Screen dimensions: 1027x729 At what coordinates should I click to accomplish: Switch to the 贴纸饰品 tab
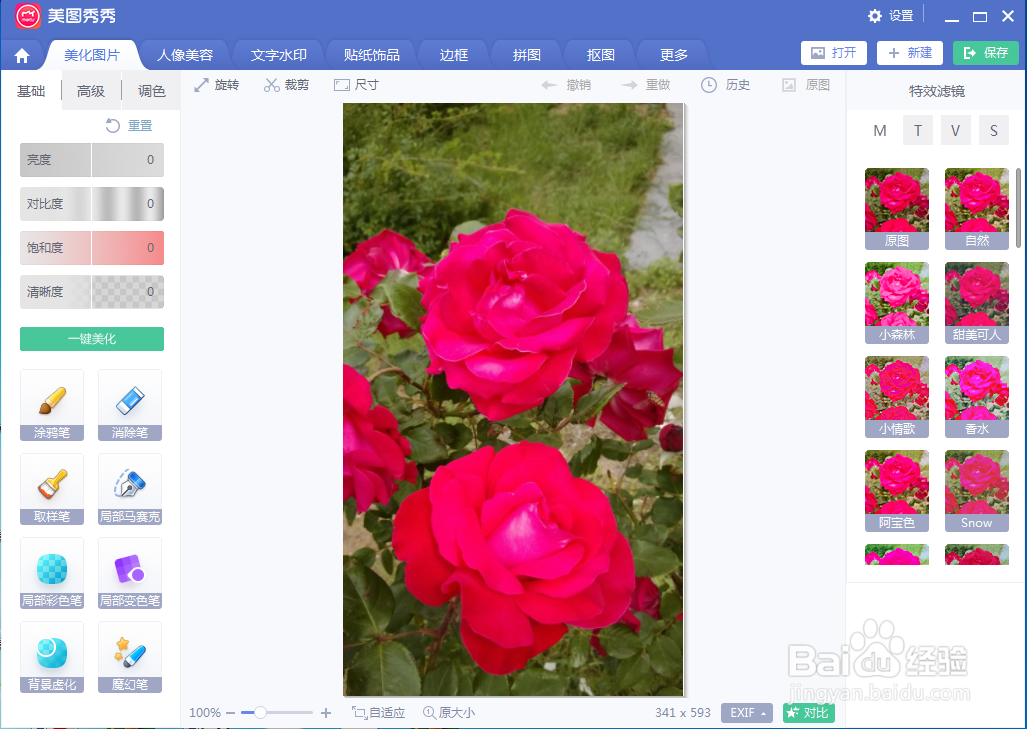pos(371,55)
